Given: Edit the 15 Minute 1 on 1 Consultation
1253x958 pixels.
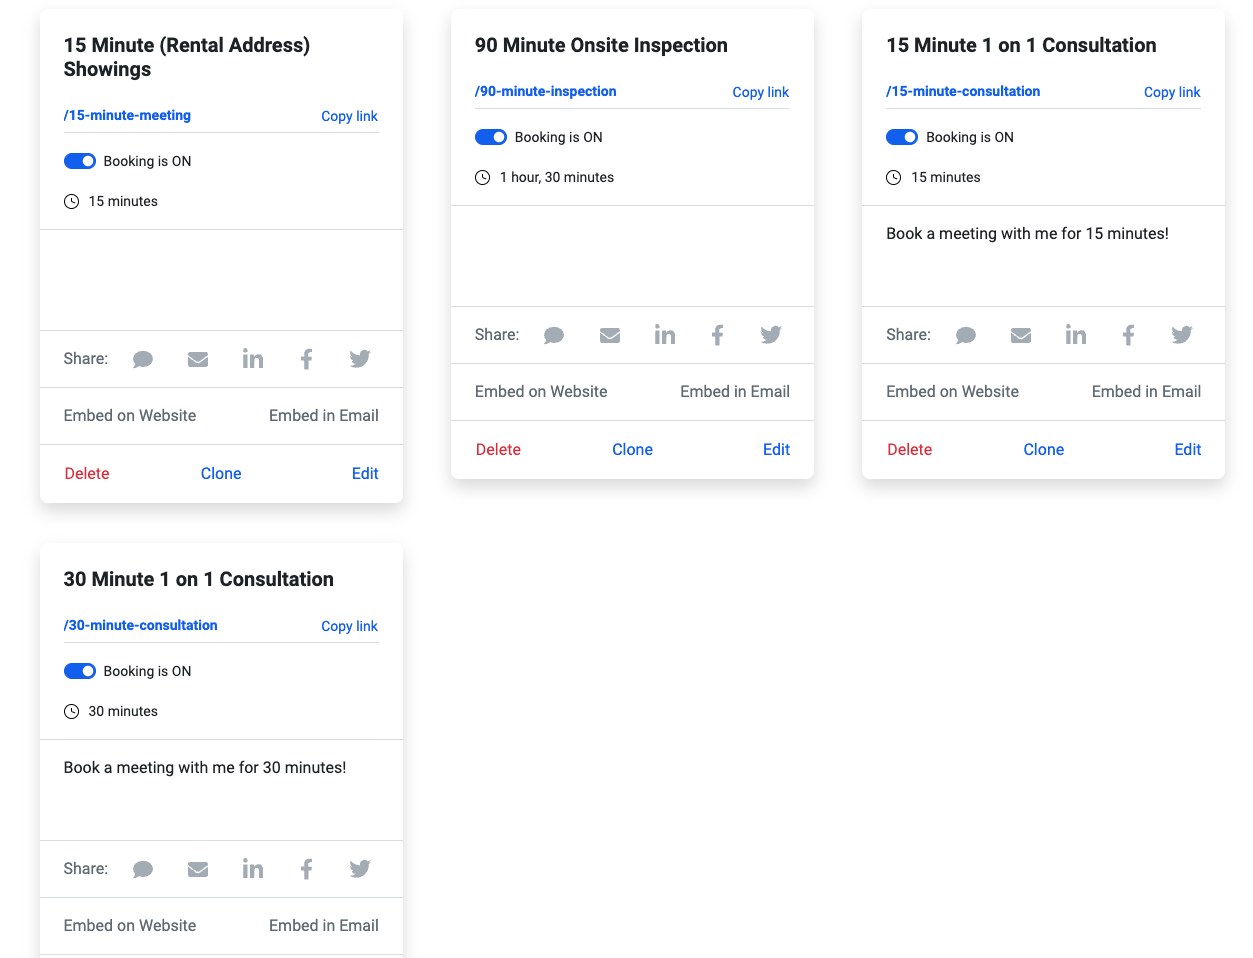Looking at the screenshot, I should 1187,450.
